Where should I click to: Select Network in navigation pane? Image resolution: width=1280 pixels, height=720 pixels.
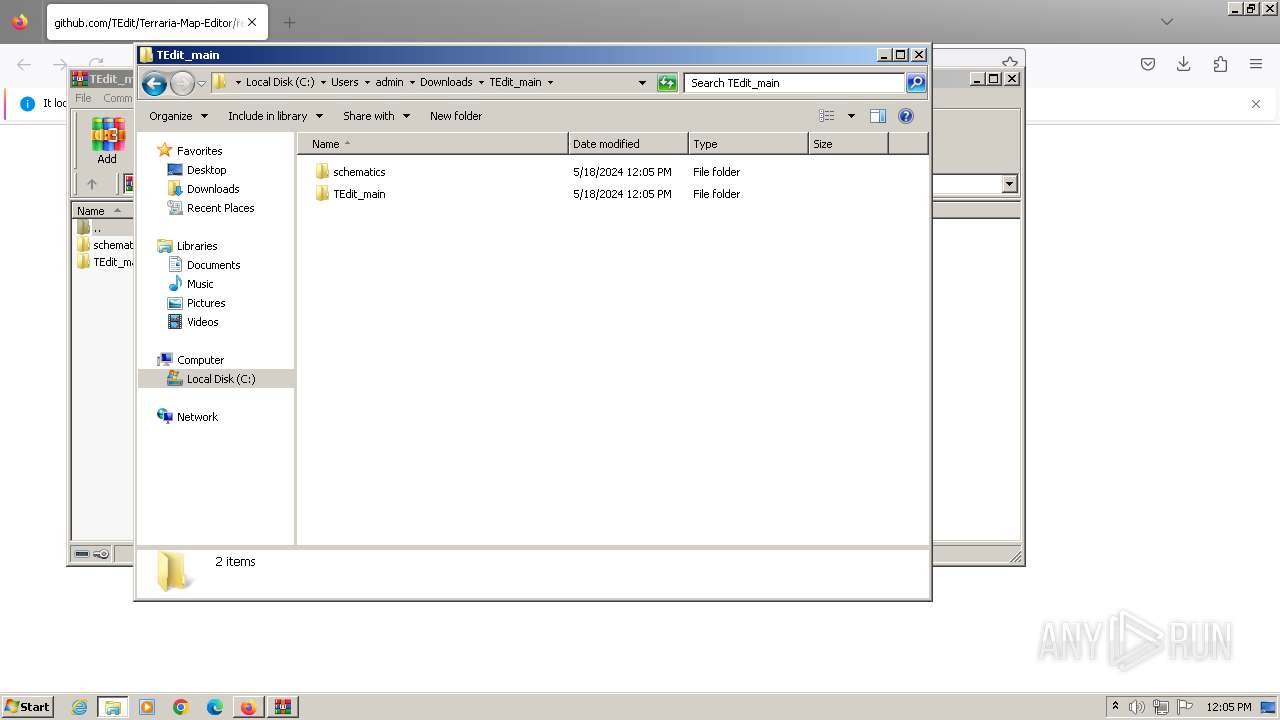pyautogui.click(x=197, y=417)
